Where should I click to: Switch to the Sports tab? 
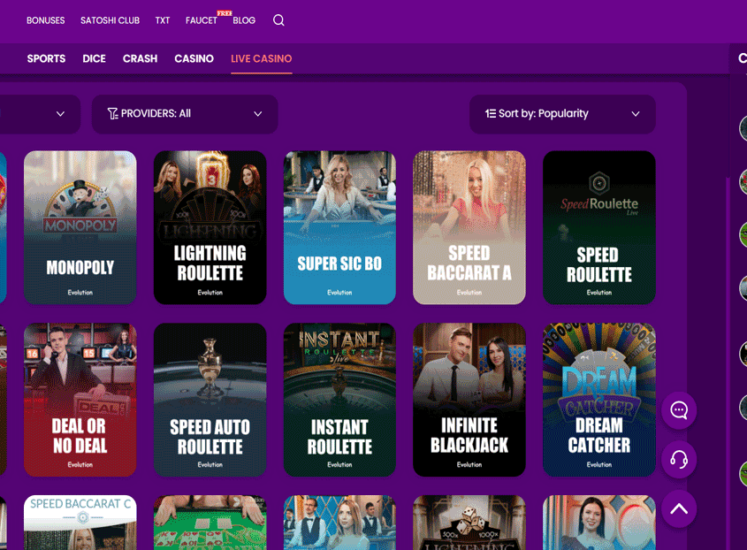click(x=46, y=59)
